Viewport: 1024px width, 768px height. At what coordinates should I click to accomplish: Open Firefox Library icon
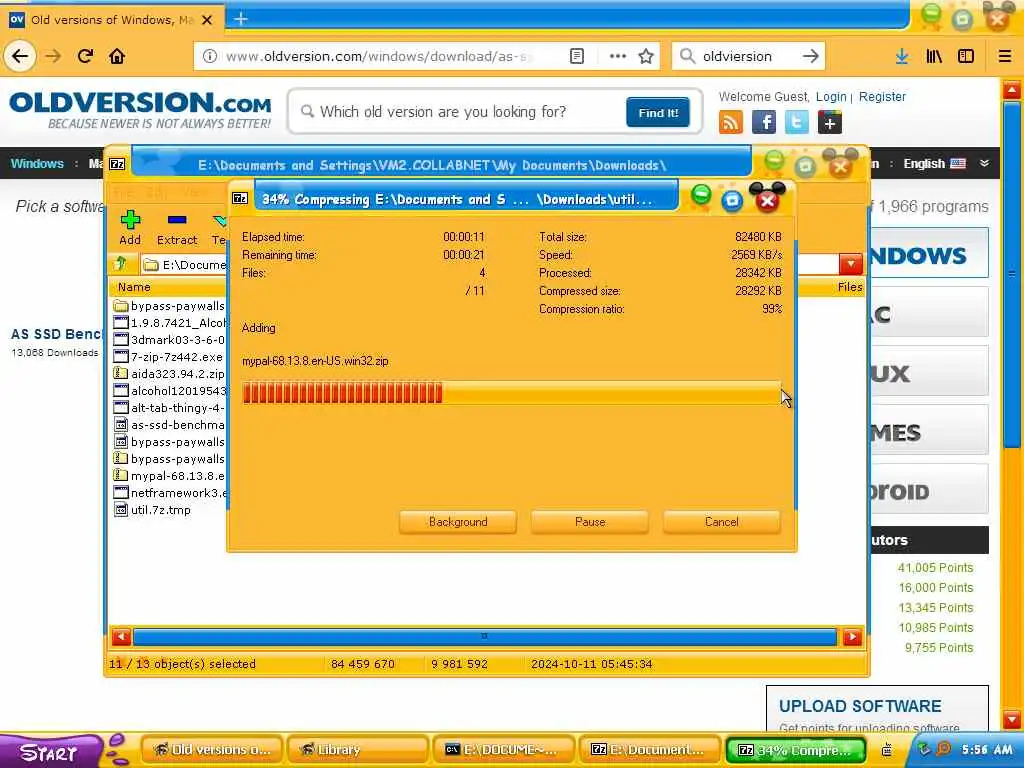[934, 56]
